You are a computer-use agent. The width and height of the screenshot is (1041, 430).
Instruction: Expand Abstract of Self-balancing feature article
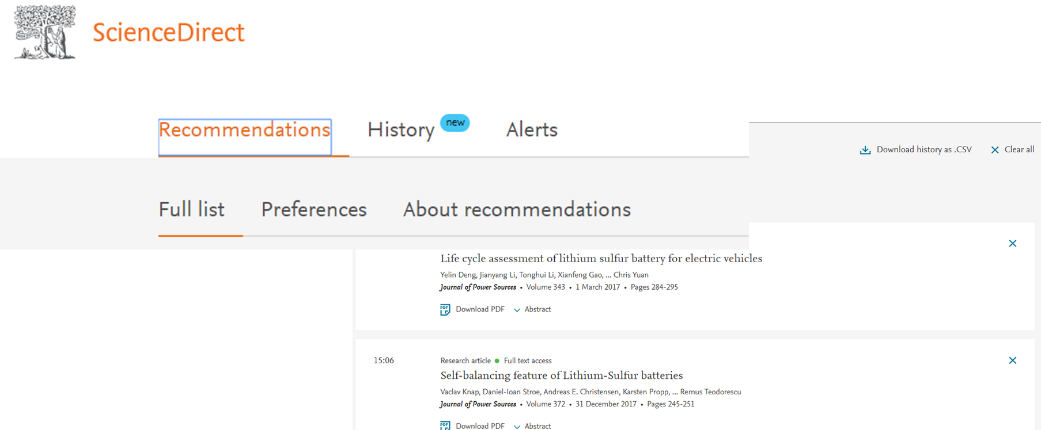click(532, 426)
